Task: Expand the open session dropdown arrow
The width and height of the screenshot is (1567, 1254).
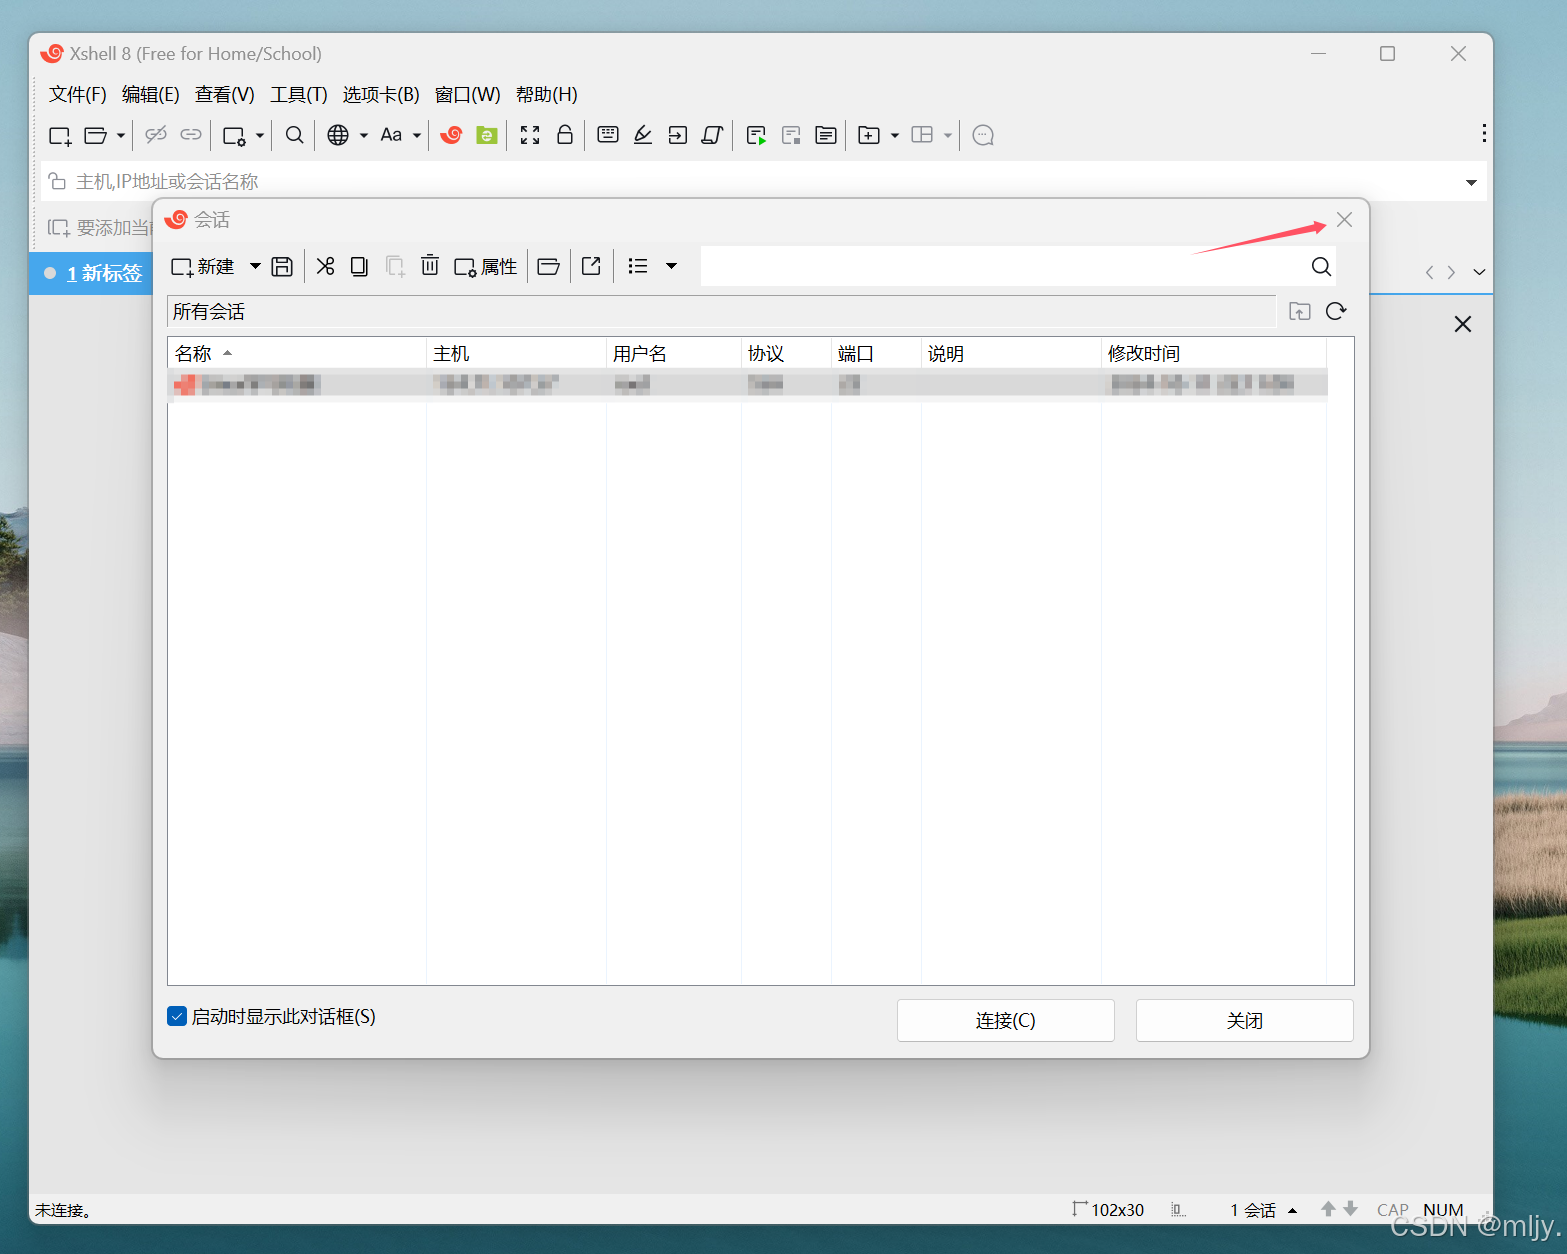Action: 121,135
